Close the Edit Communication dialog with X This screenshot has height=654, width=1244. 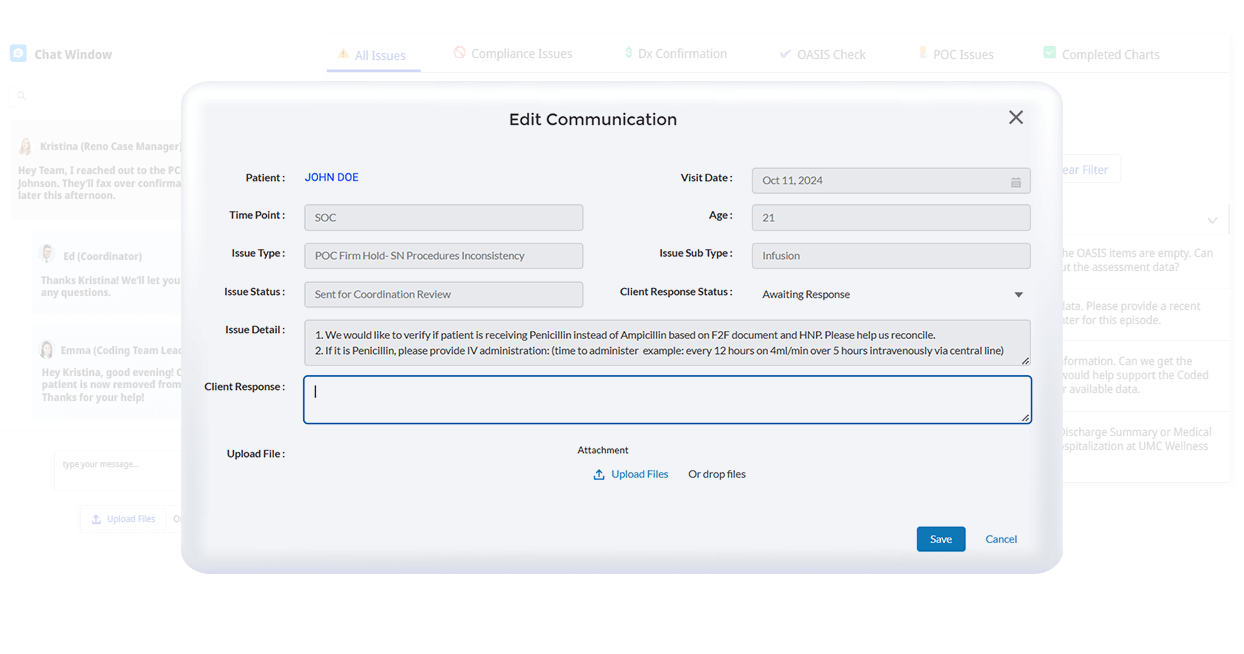coord(1015,118)
